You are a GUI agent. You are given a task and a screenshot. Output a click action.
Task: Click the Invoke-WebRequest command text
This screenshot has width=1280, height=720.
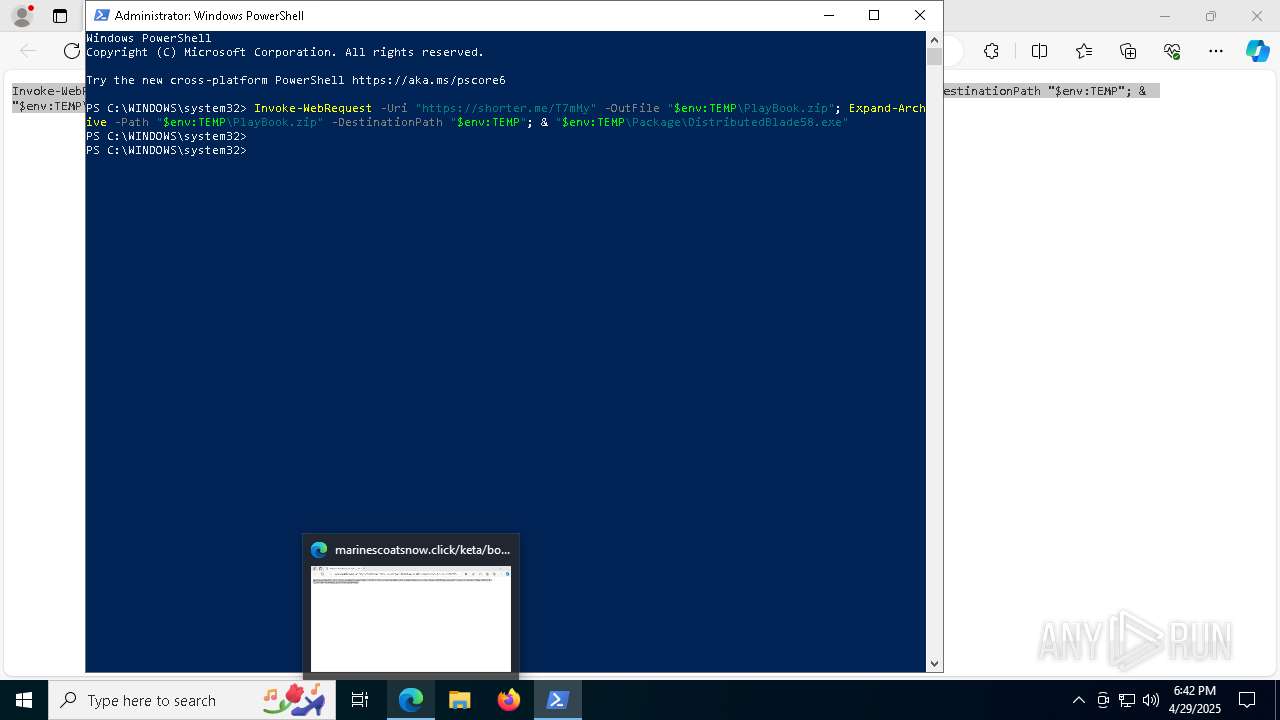click(x=313, y=108)
